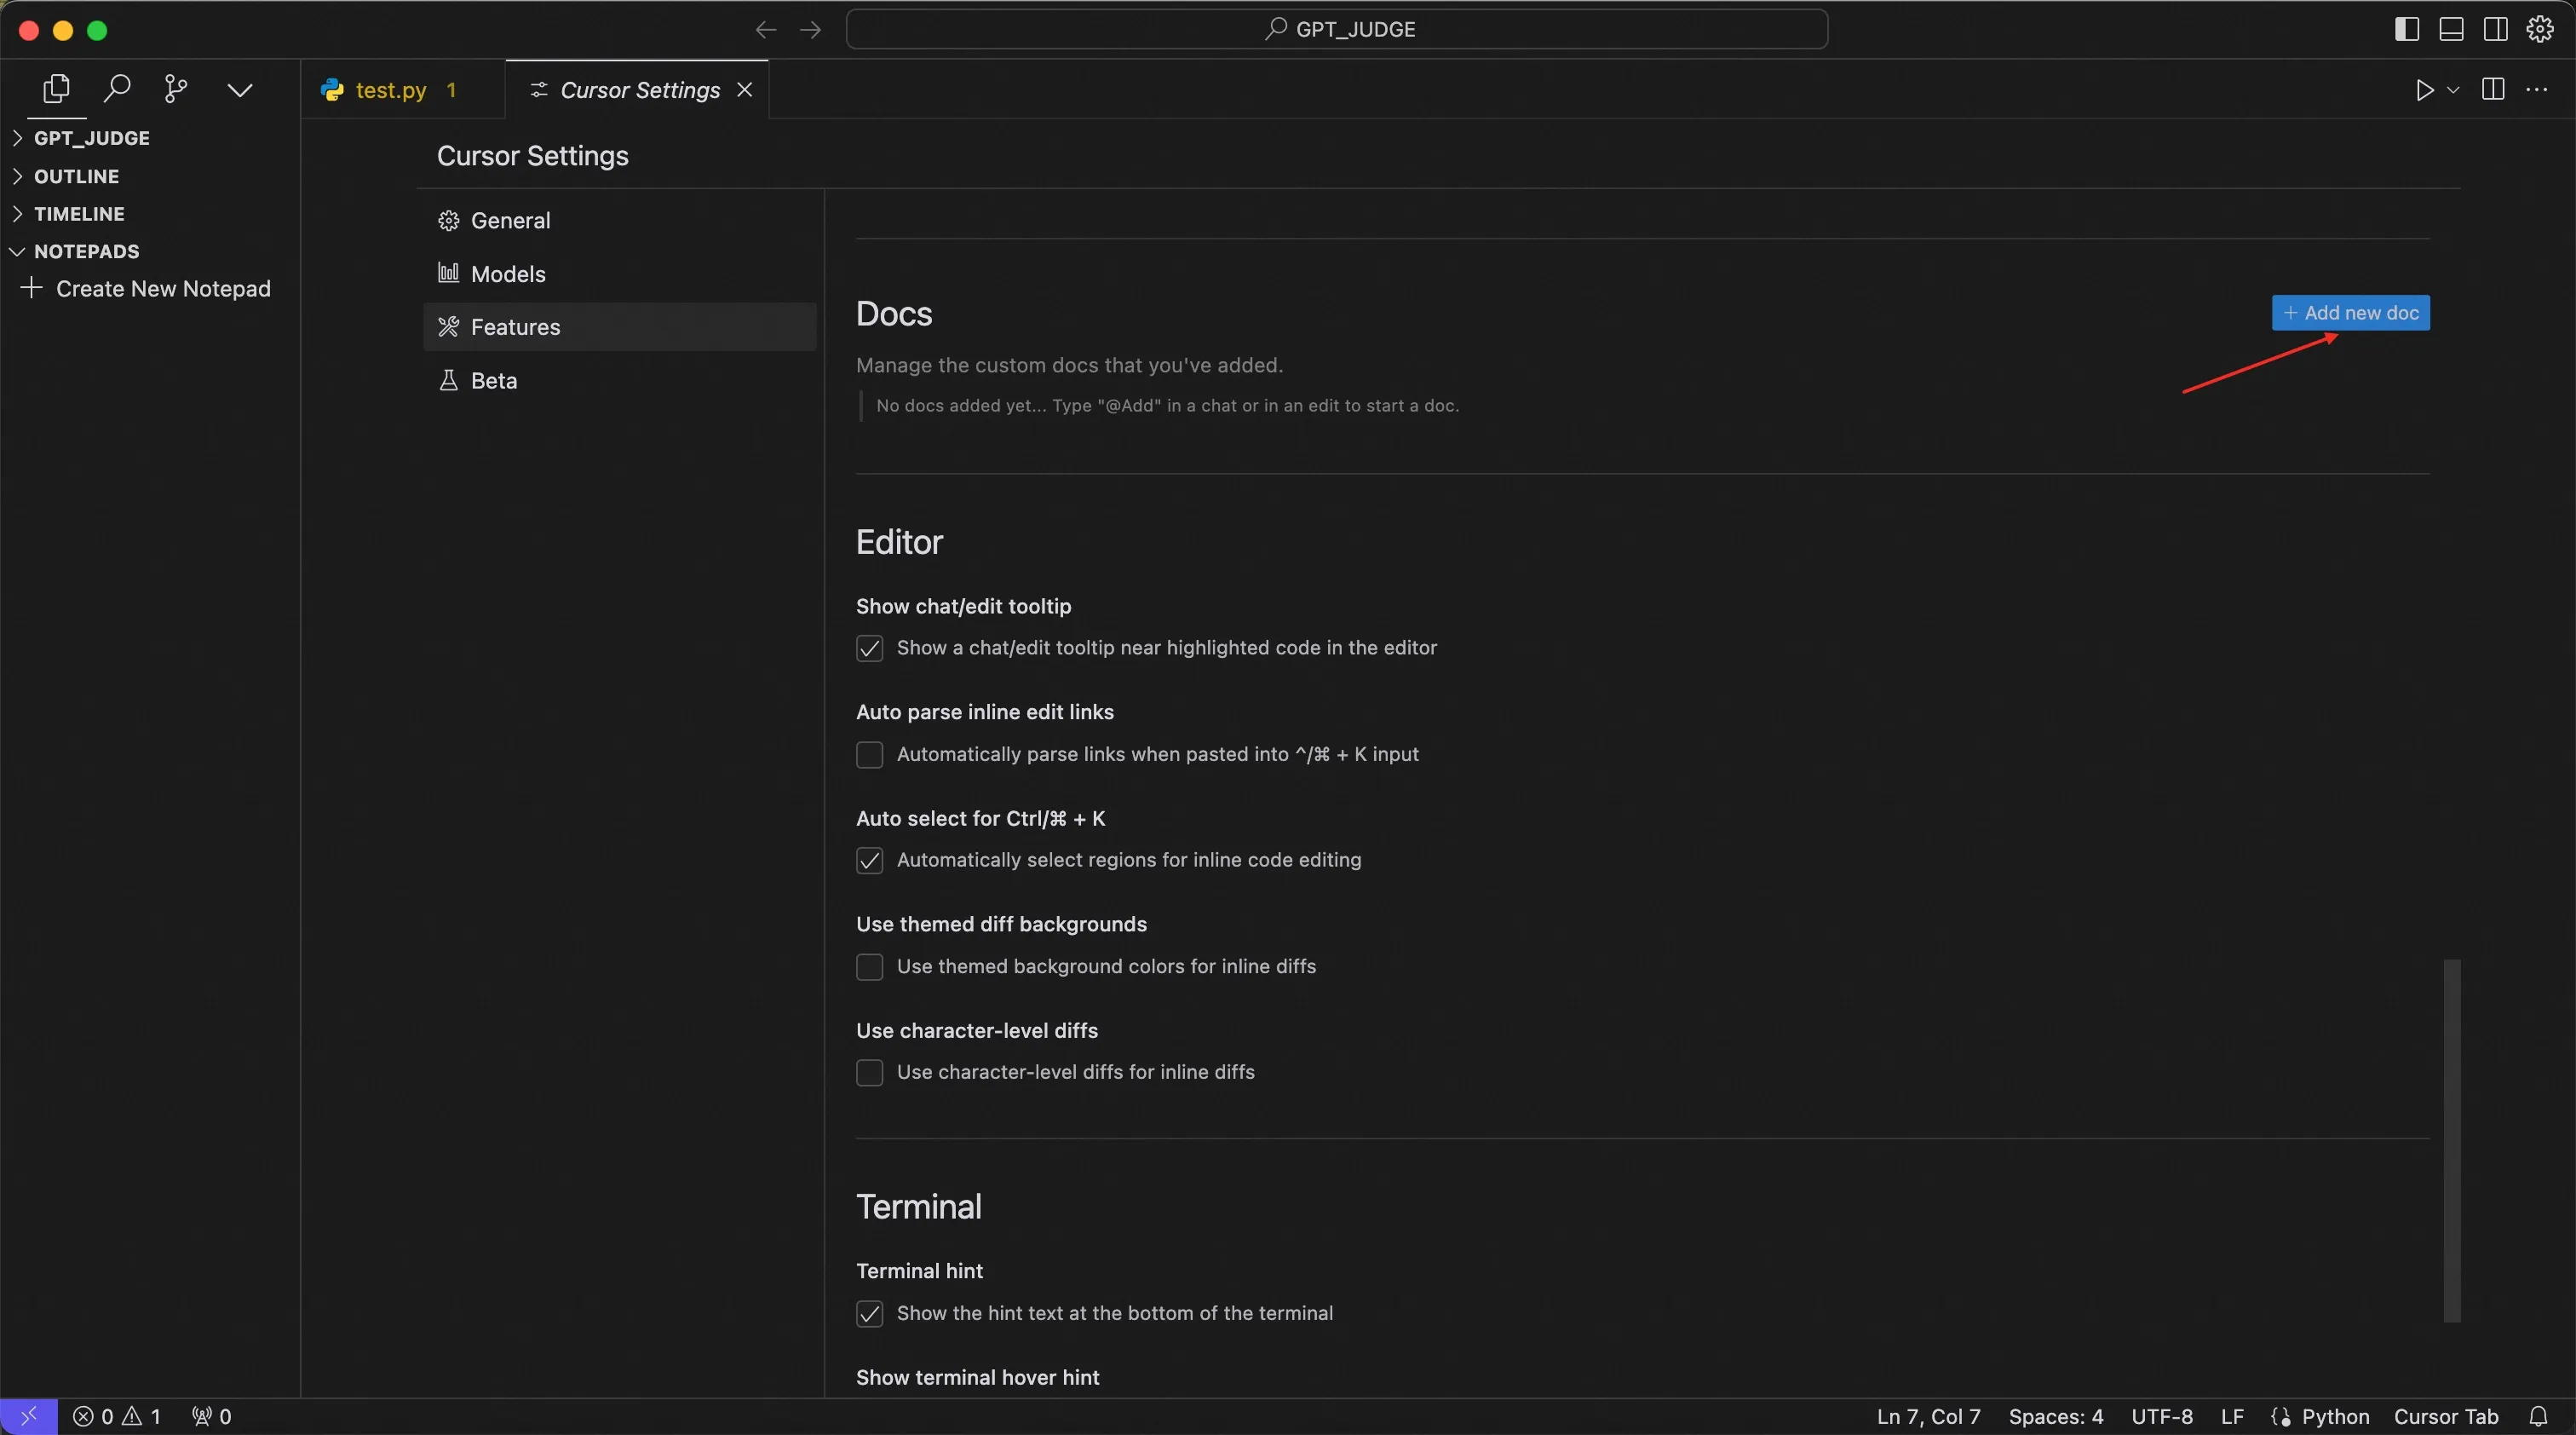
Task: Open run options dropdown arrow
Action: click(2453, 90)
